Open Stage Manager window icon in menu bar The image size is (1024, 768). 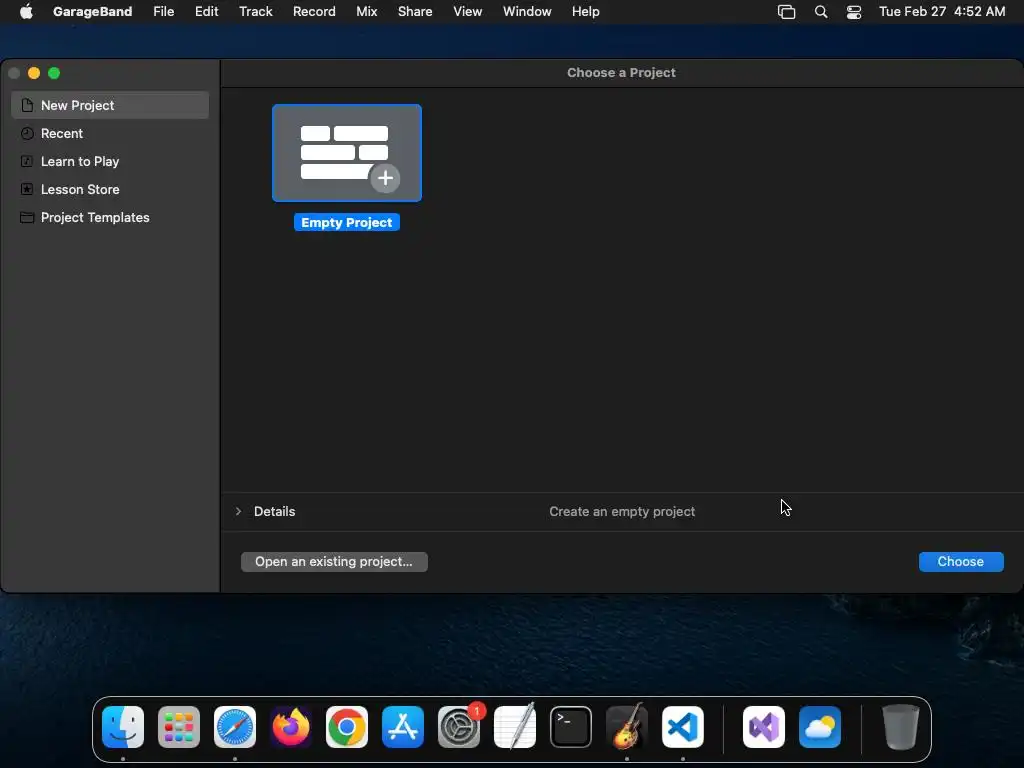(x=786, y=12)
